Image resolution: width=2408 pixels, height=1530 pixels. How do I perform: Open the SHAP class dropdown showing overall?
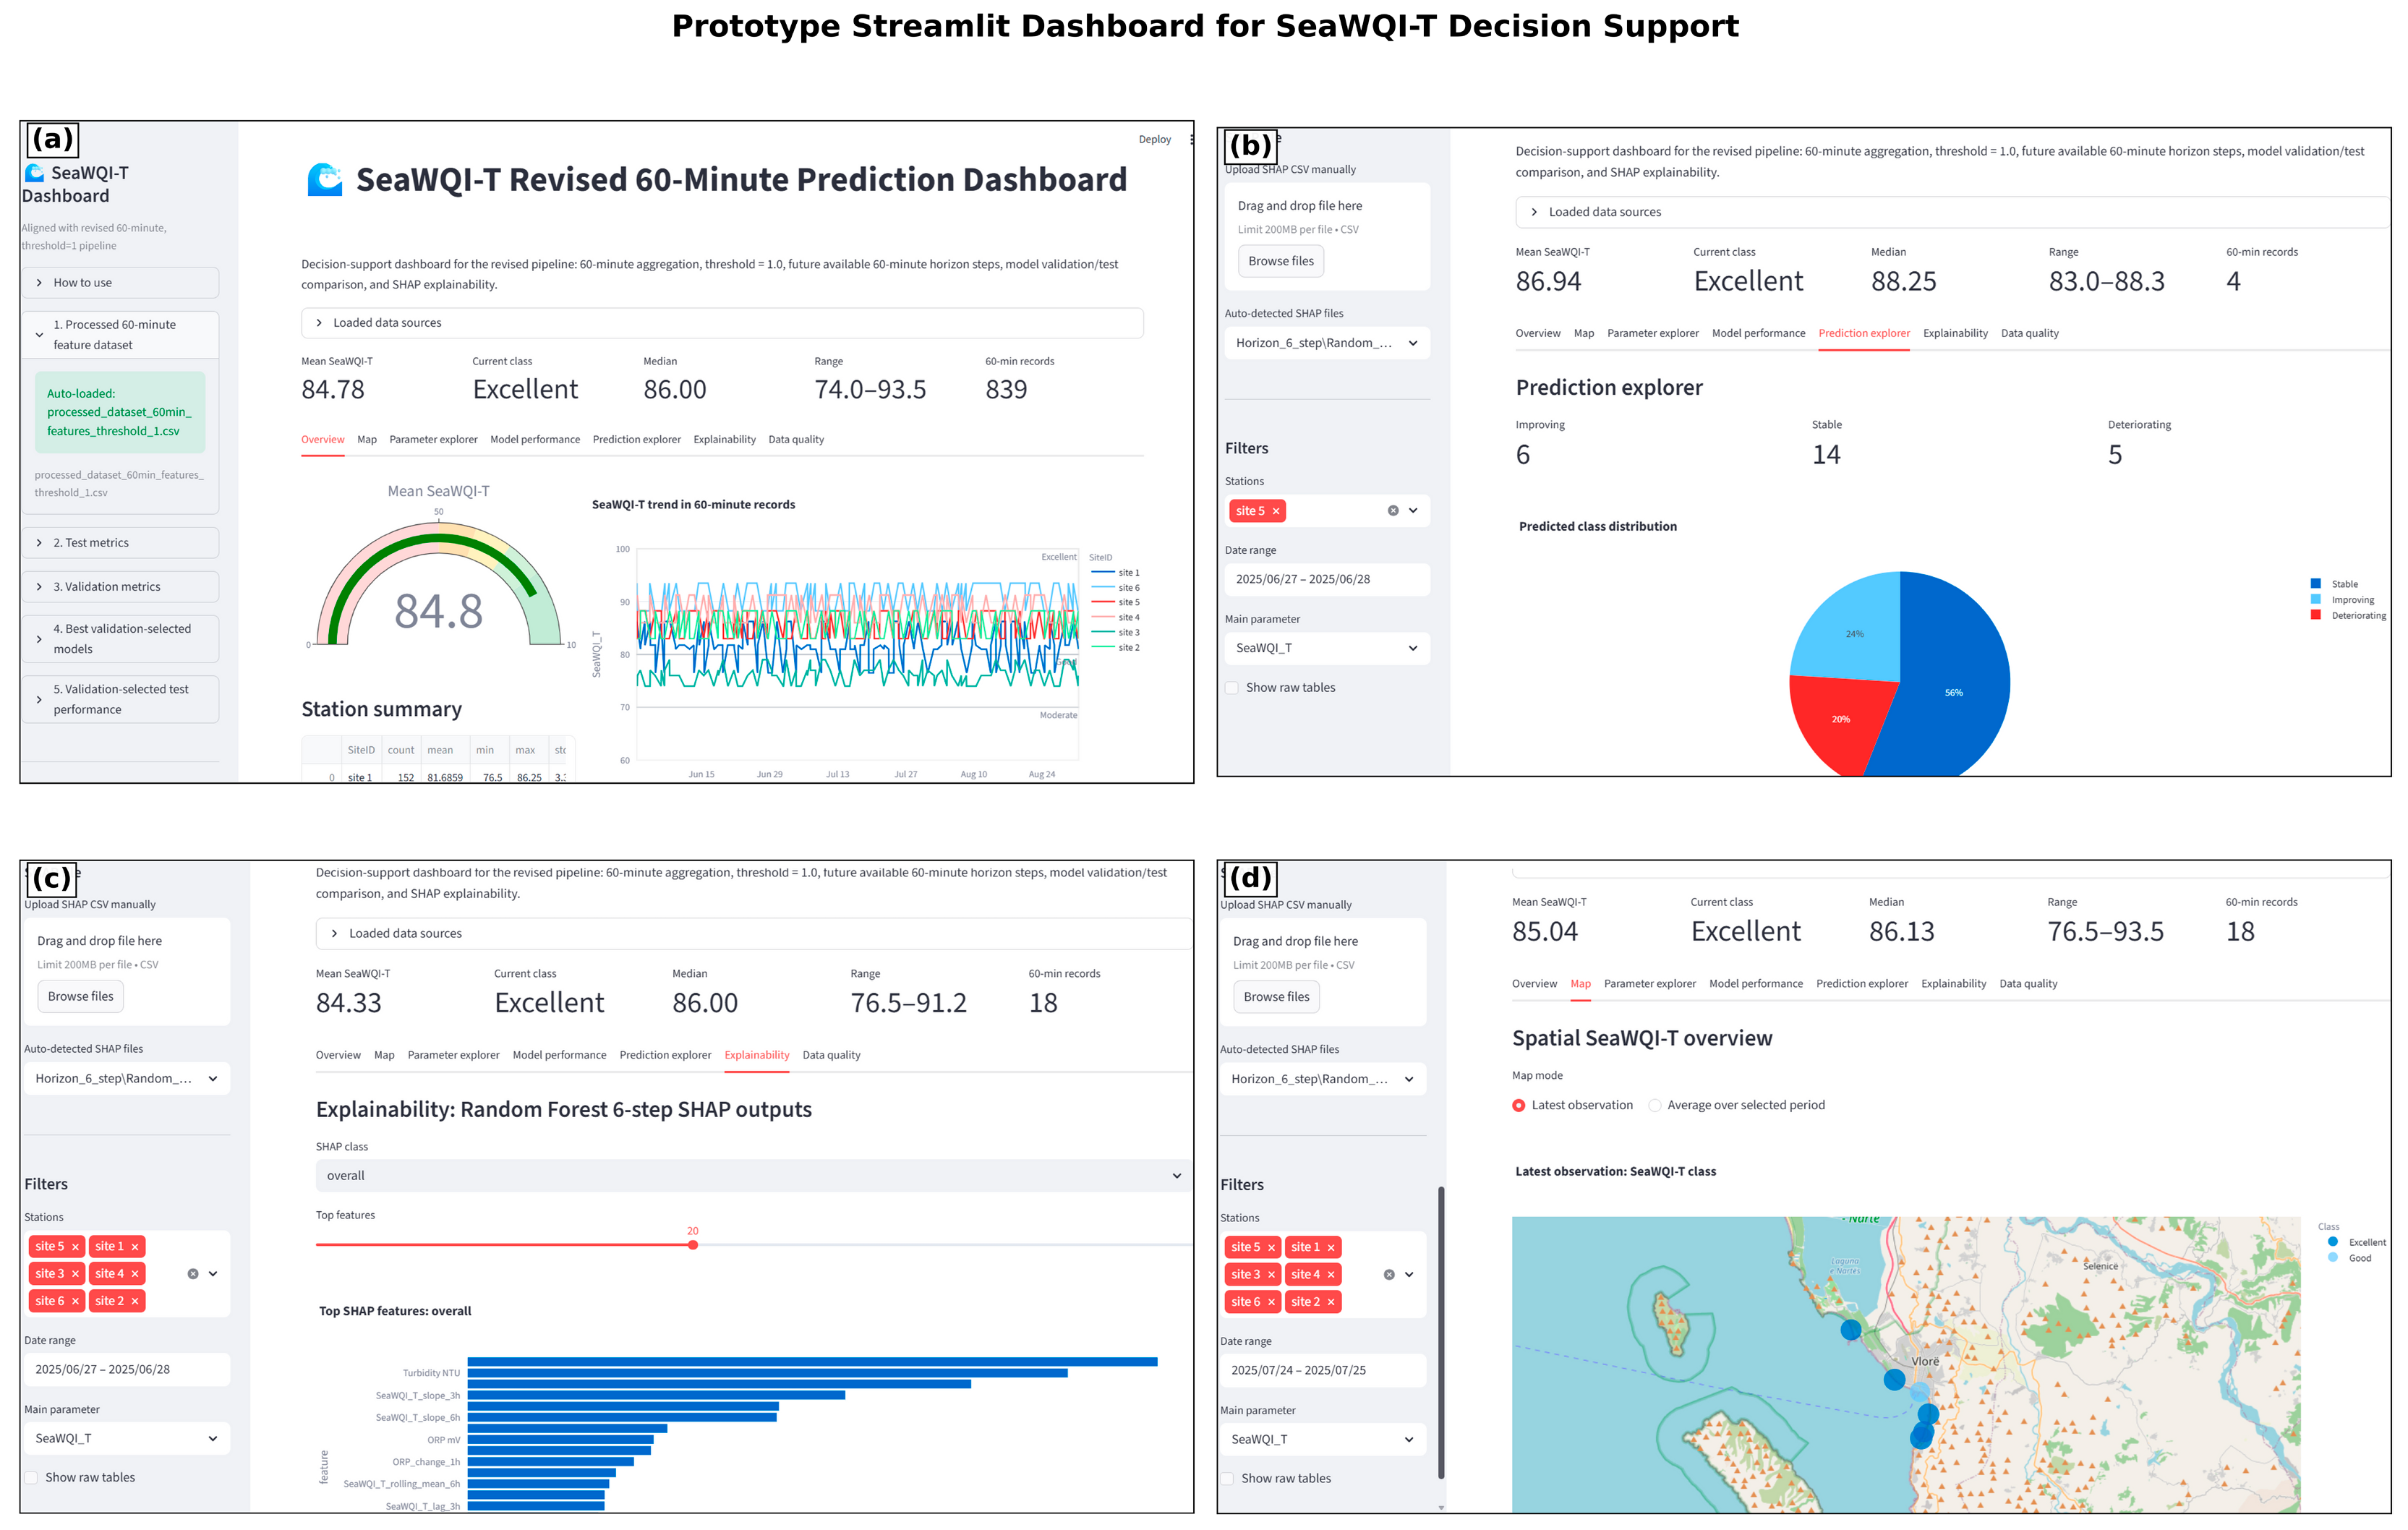753,1176
